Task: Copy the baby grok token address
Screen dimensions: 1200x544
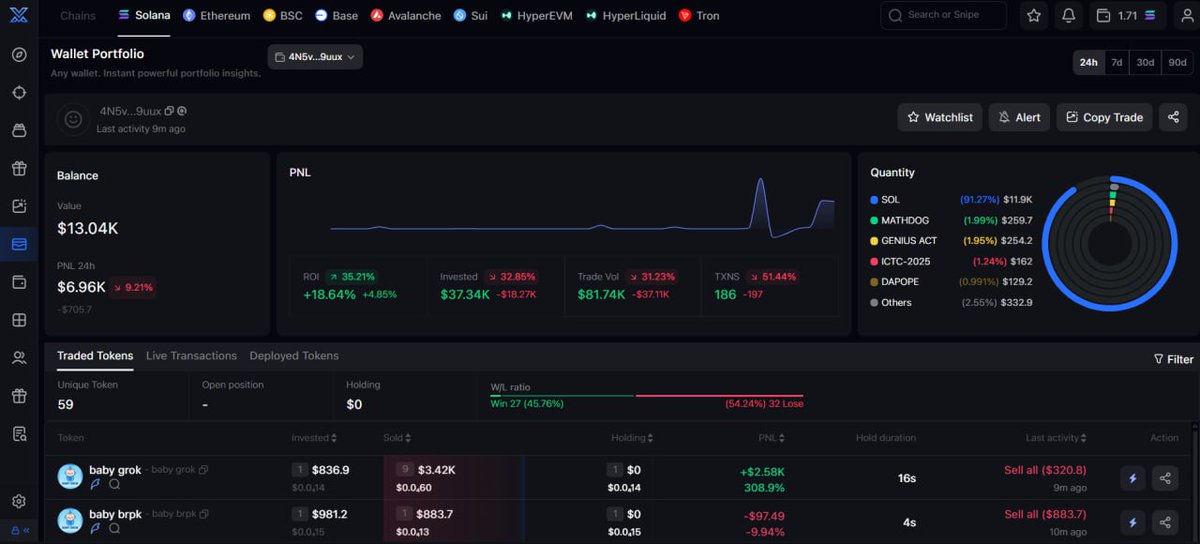Action: tap(203, 470)
